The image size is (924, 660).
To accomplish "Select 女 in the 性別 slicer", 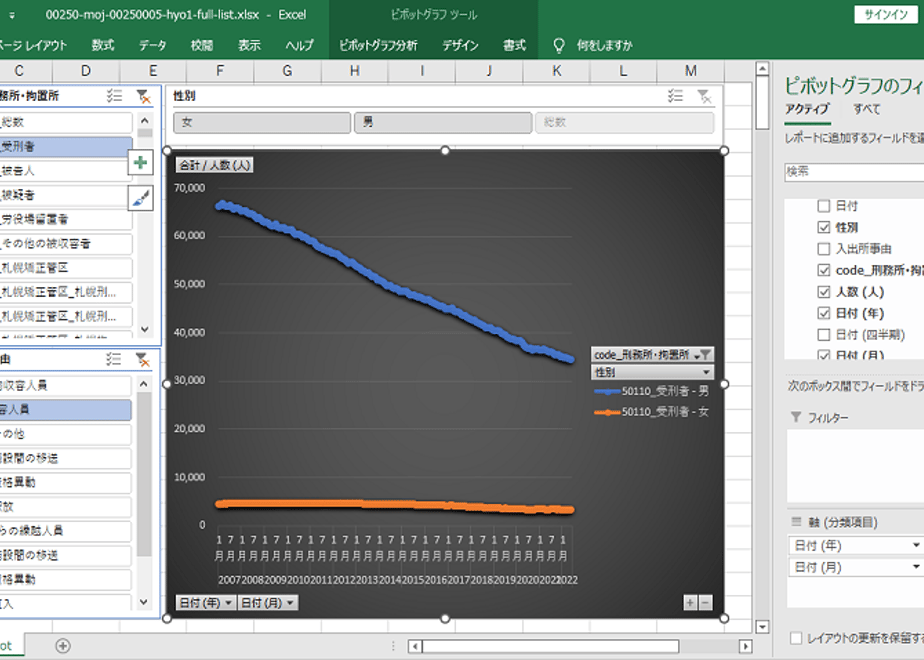I will [262, 123].
